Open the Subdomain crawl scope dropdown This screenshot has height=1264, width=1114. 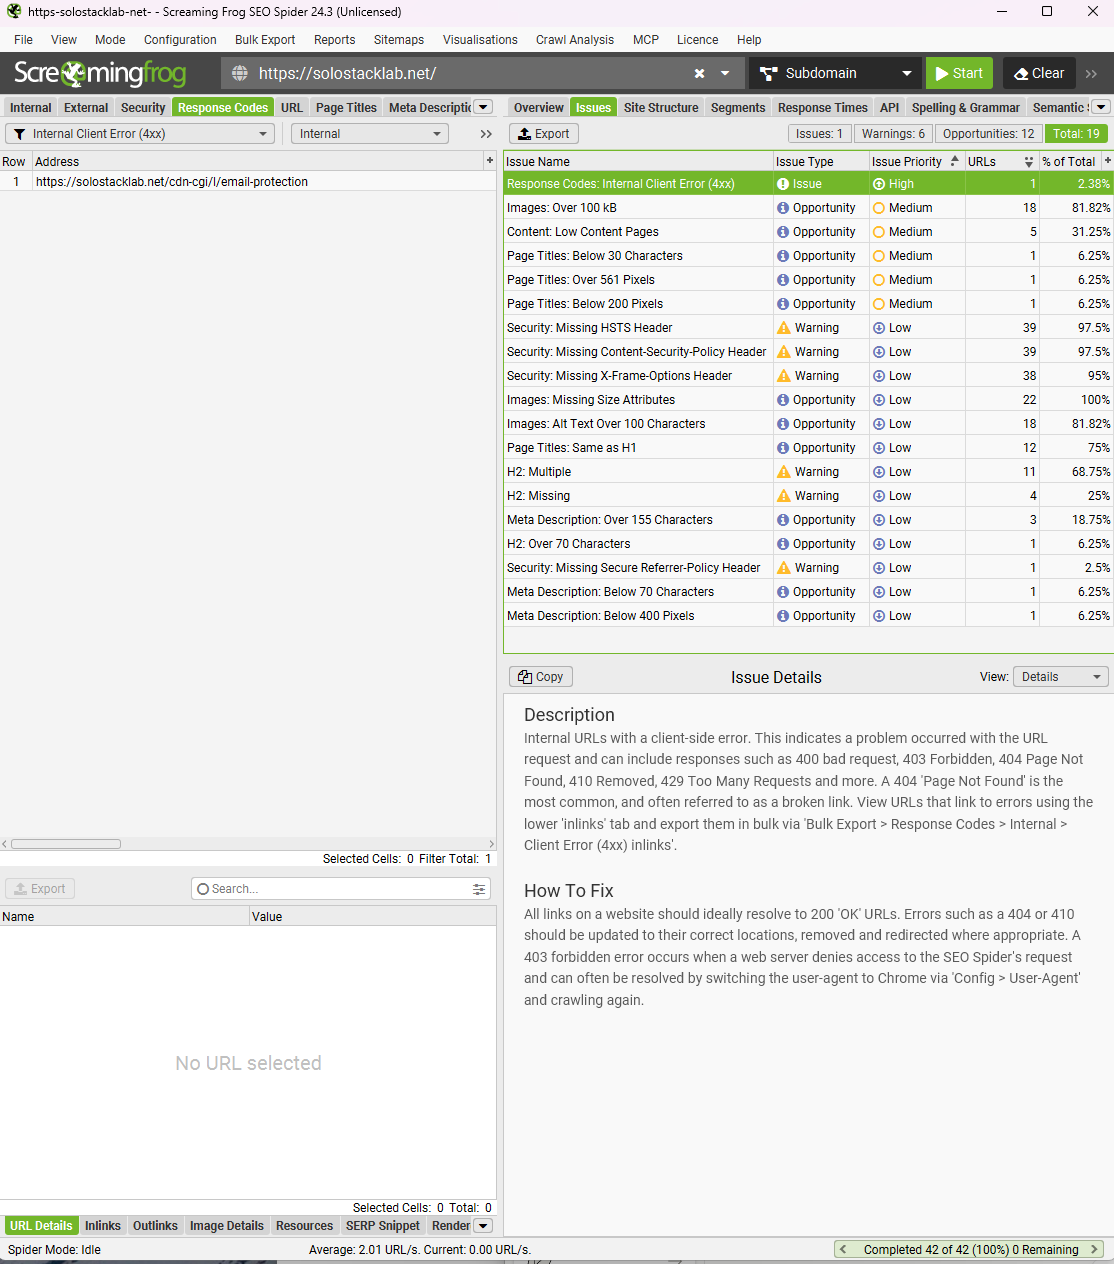point(836,73)
